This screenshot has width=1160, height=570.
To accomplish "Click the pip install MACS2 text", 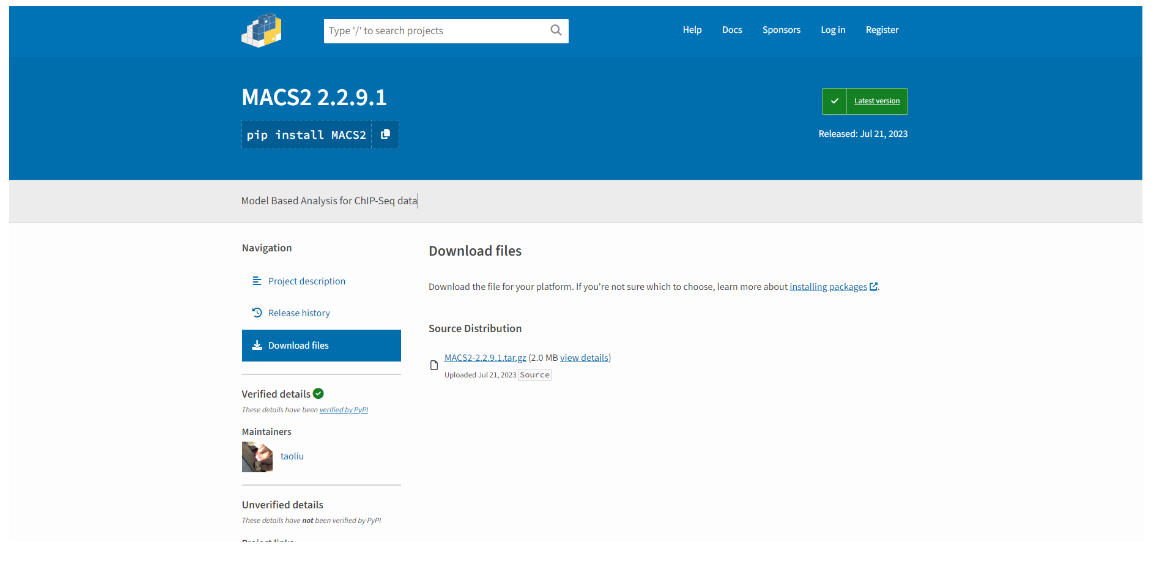I will [x=306, y=135].
